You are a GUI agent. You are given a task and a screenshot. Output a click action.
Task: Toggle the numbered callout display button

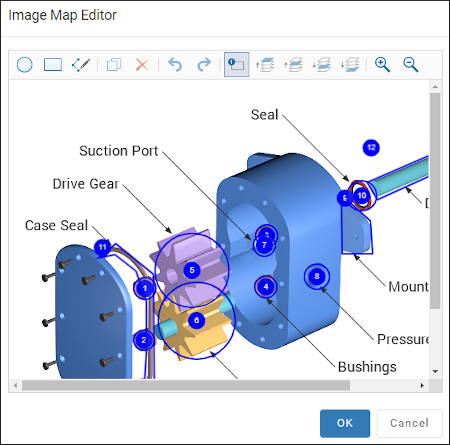237,64
